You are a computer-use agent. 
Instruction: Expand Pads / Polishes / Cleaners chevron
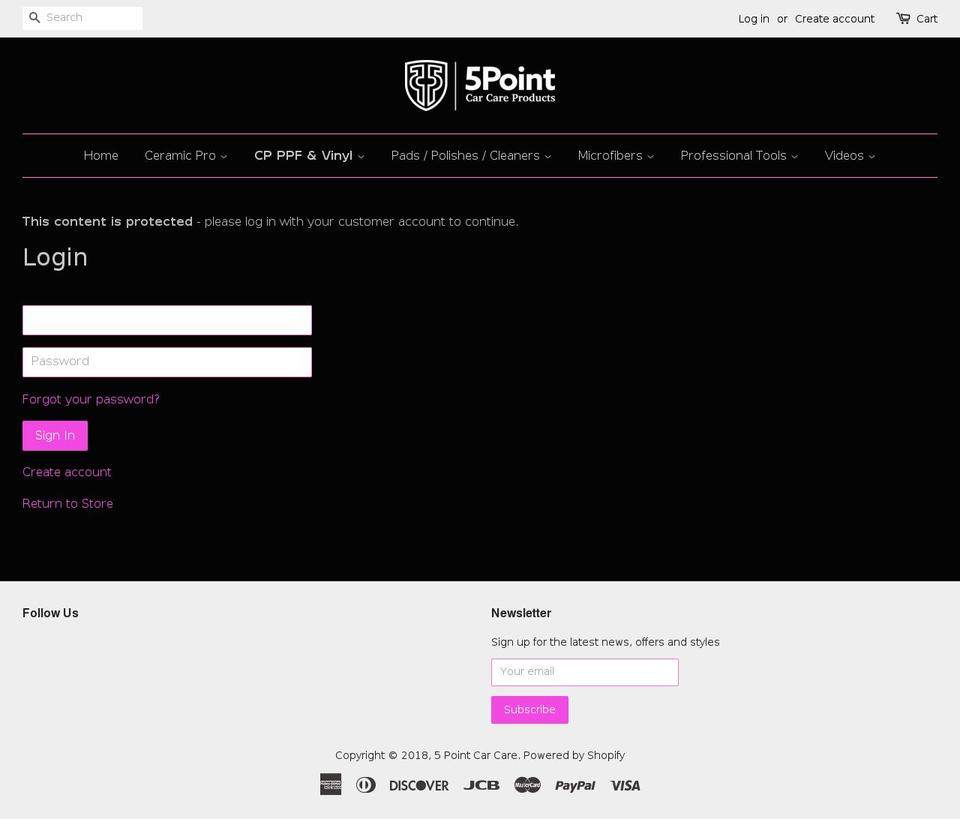548,157
